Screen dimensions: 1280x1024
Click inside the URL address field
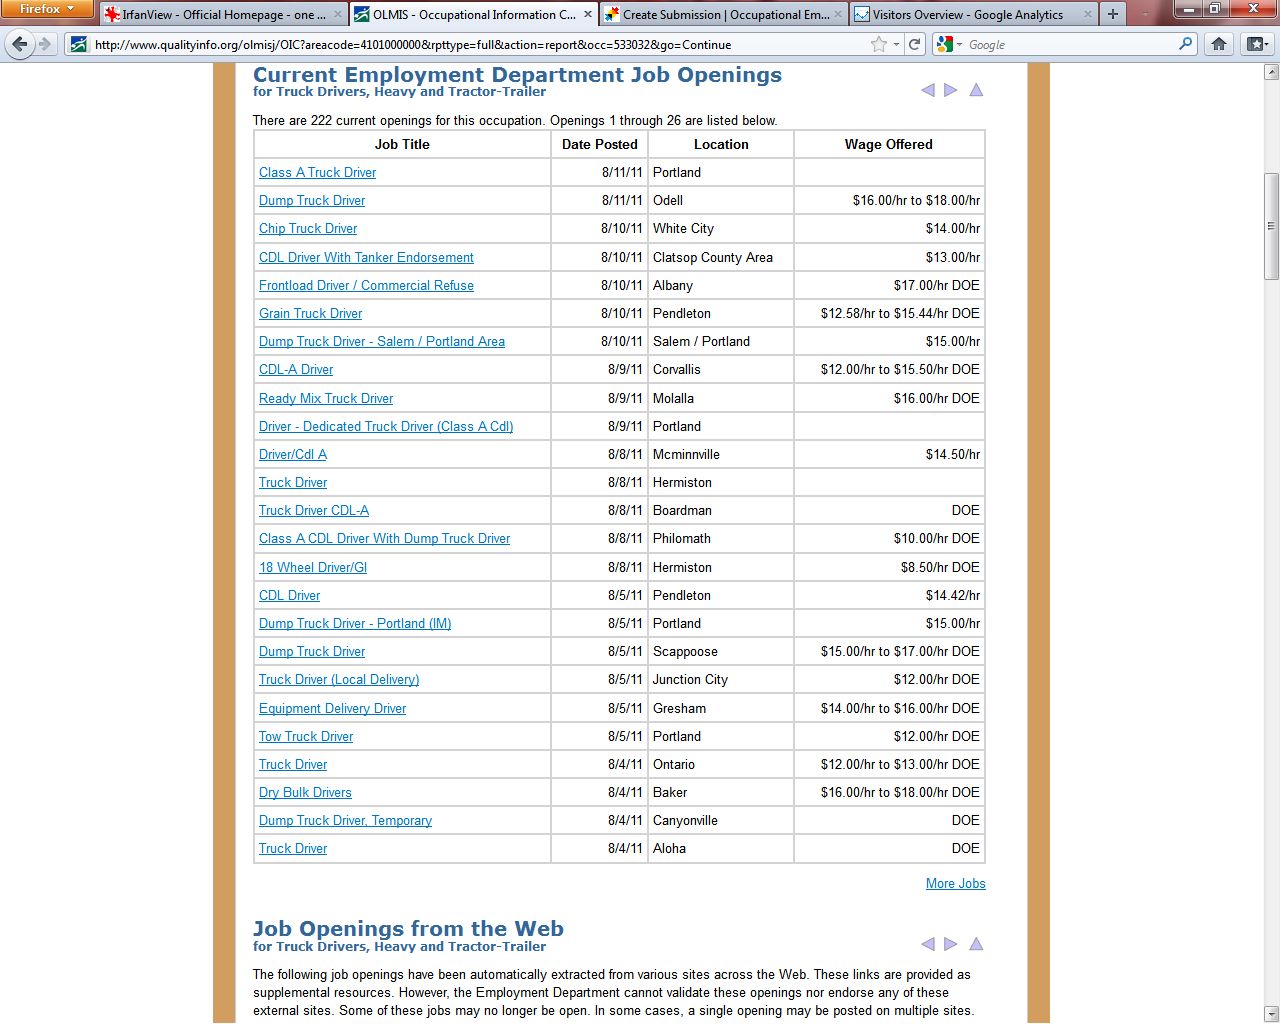(x=480, y=44)
